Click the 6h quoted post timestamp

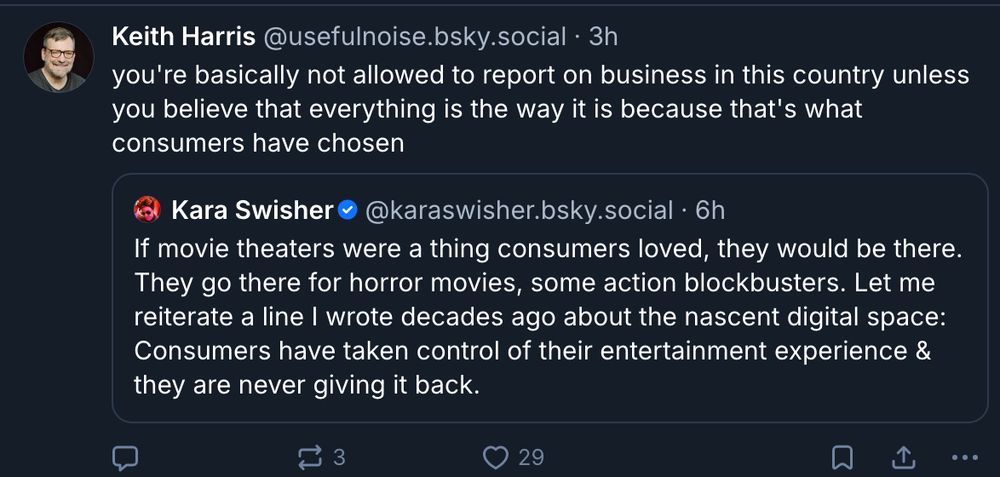710,210
